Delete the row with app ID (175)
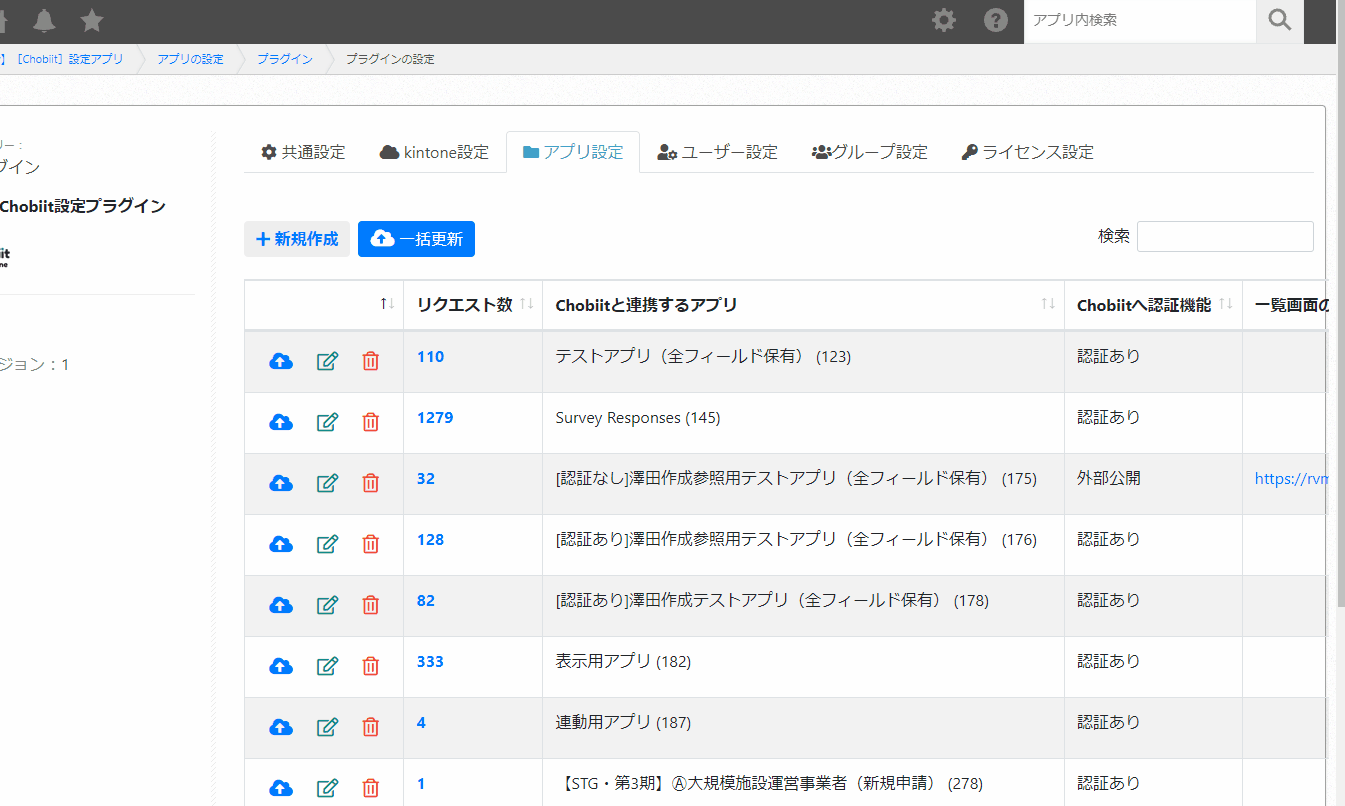The height and width of the screenshot is (806, 1345). click(x=370, y=483)
